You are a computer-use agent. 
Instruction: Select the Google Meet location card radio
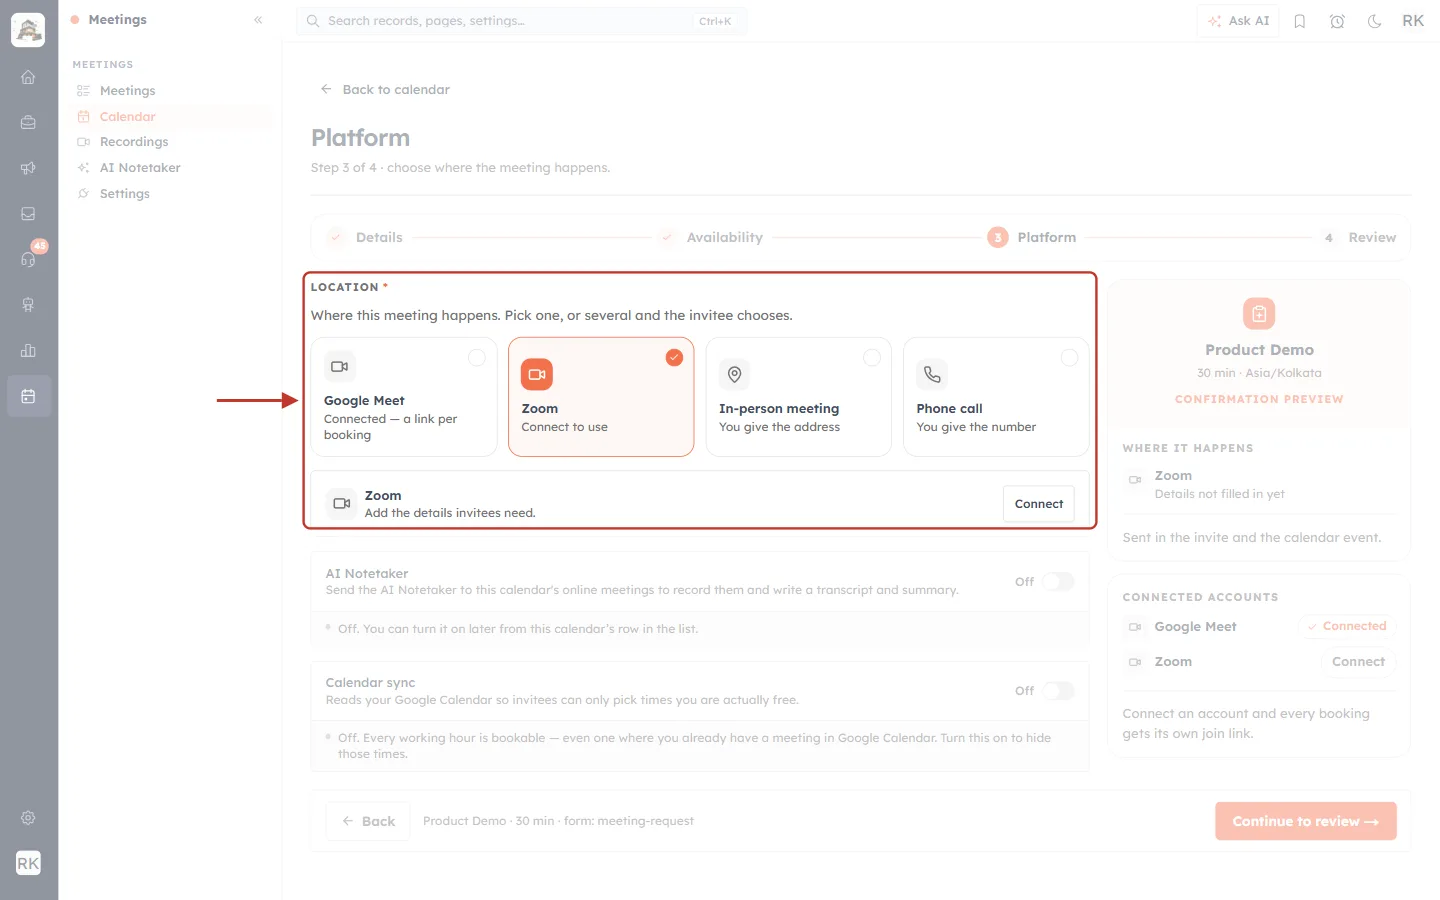click(x=477, y=357)
